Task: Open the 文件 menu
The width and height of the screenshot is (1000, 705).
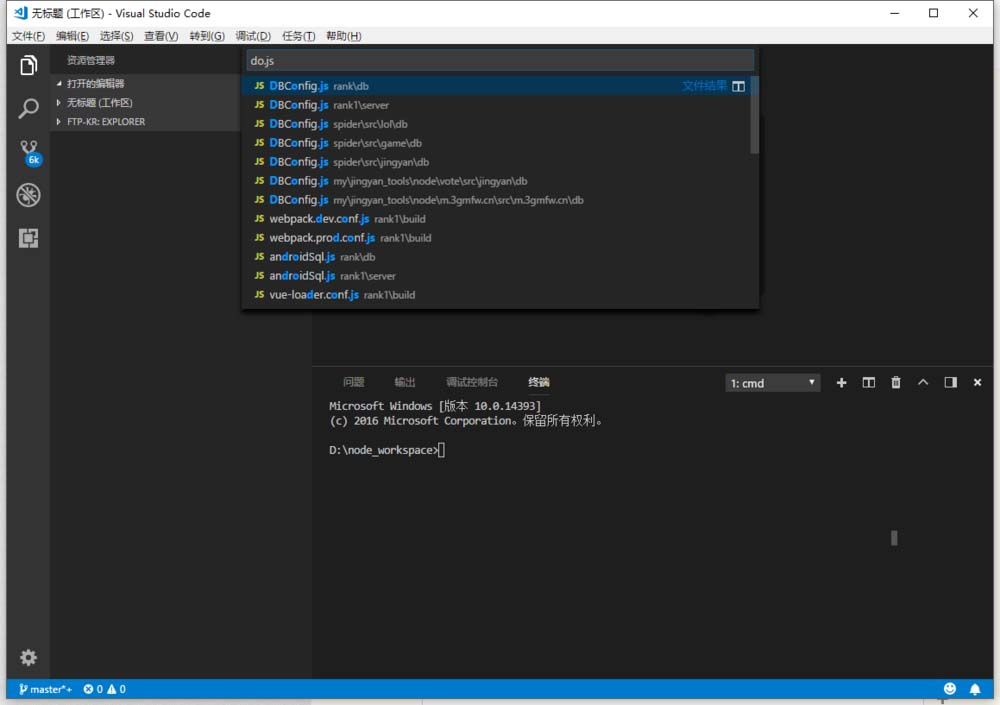Action: click(x=27, y=35)
